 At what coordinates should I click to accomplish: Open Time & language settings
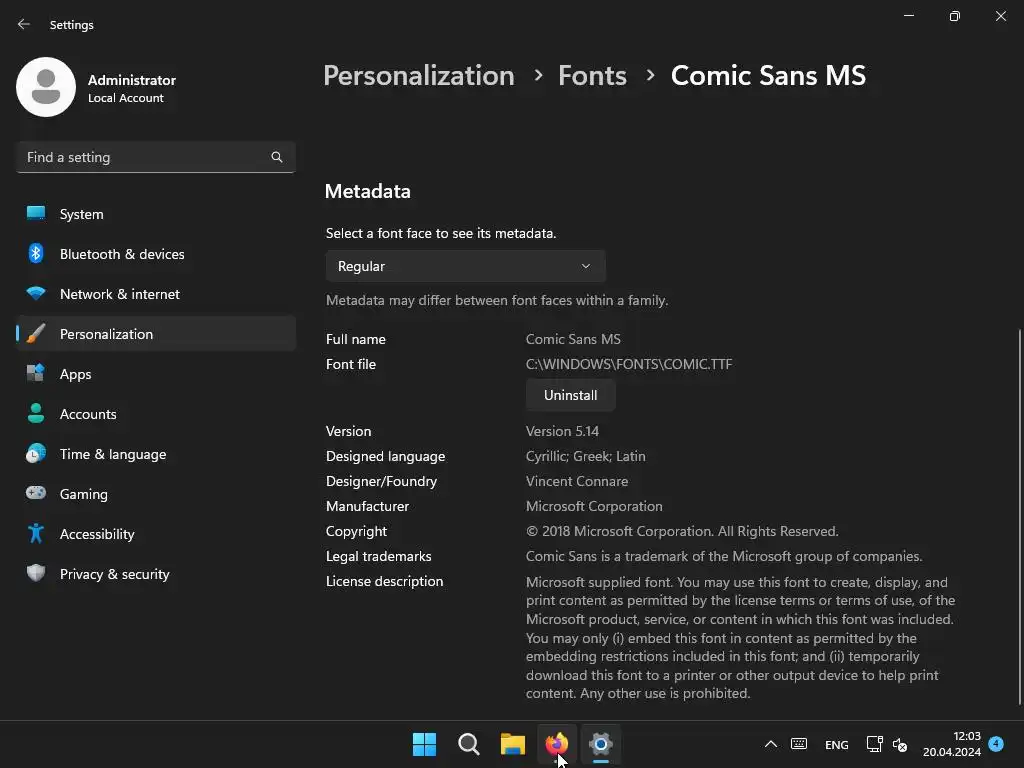(x=156, y=454)
